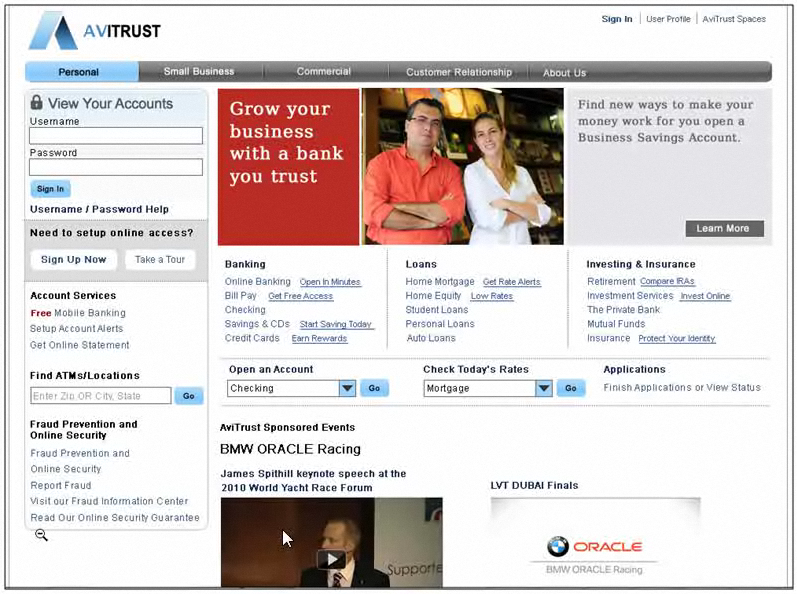The height and width of the screenshot is (594, 797).
Task: Click Compare IRAs link
Action: (x=667, y=281)
